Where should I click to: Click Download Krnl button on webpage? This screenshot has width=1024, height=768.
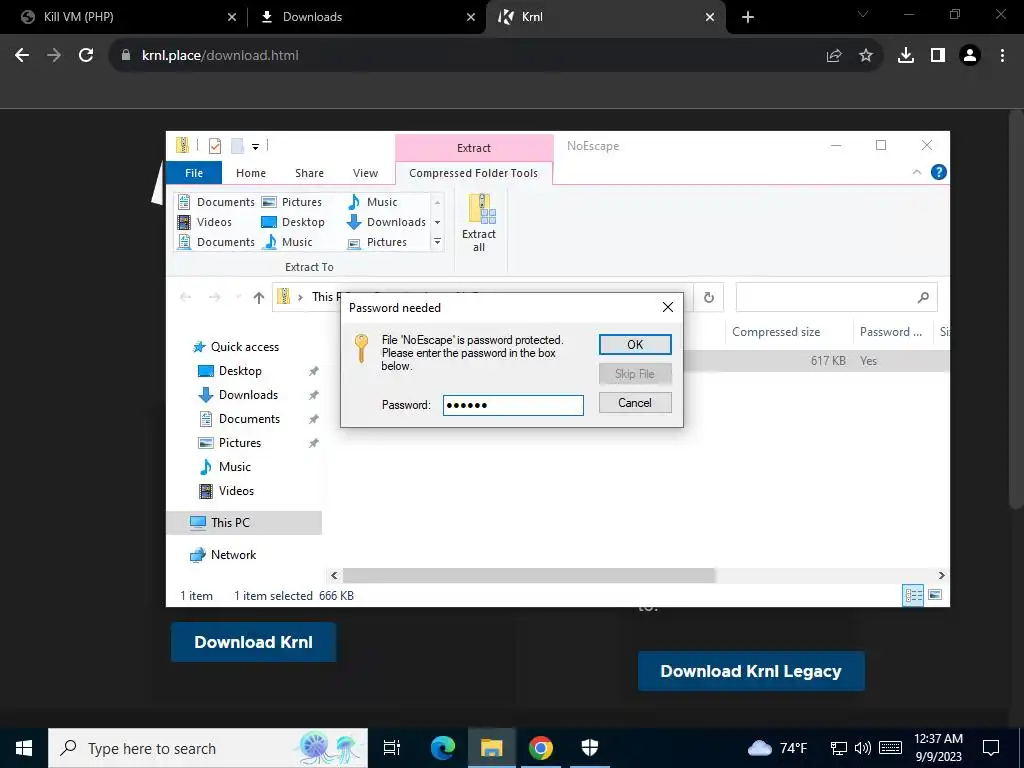[x=253, y=642]
